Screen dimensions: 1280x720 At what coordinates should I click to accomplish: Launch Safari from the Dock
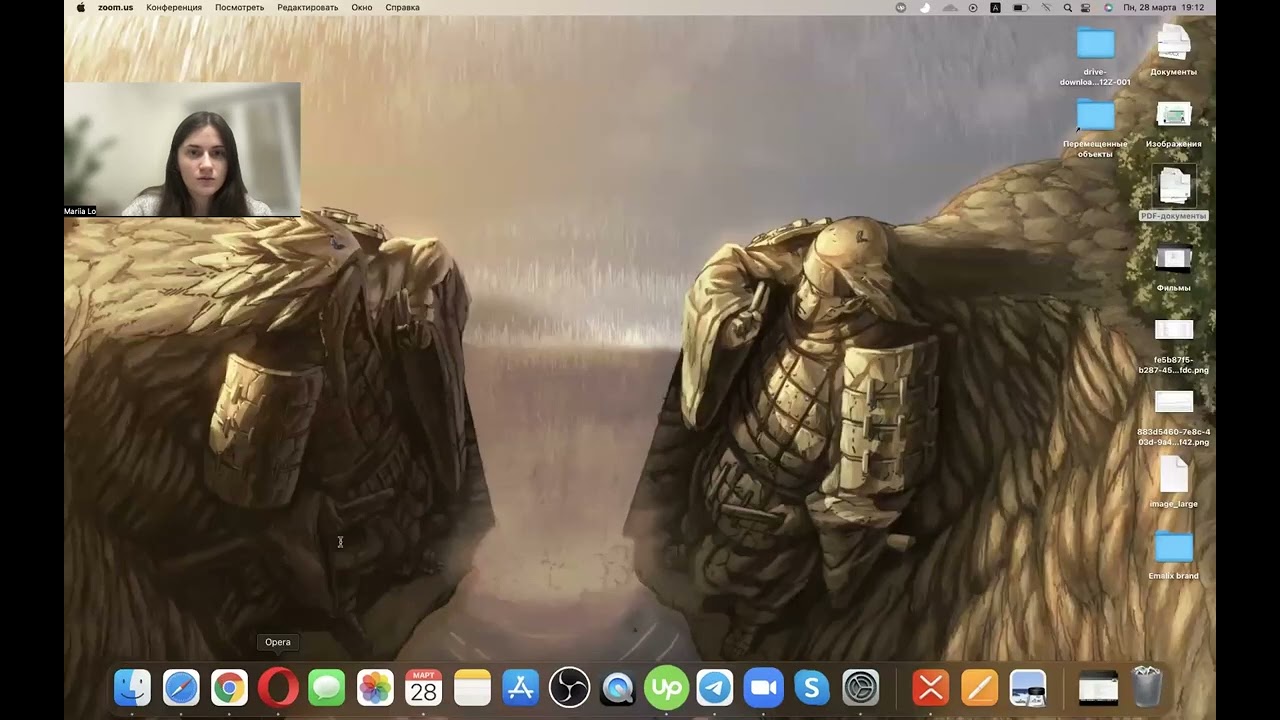181,688
